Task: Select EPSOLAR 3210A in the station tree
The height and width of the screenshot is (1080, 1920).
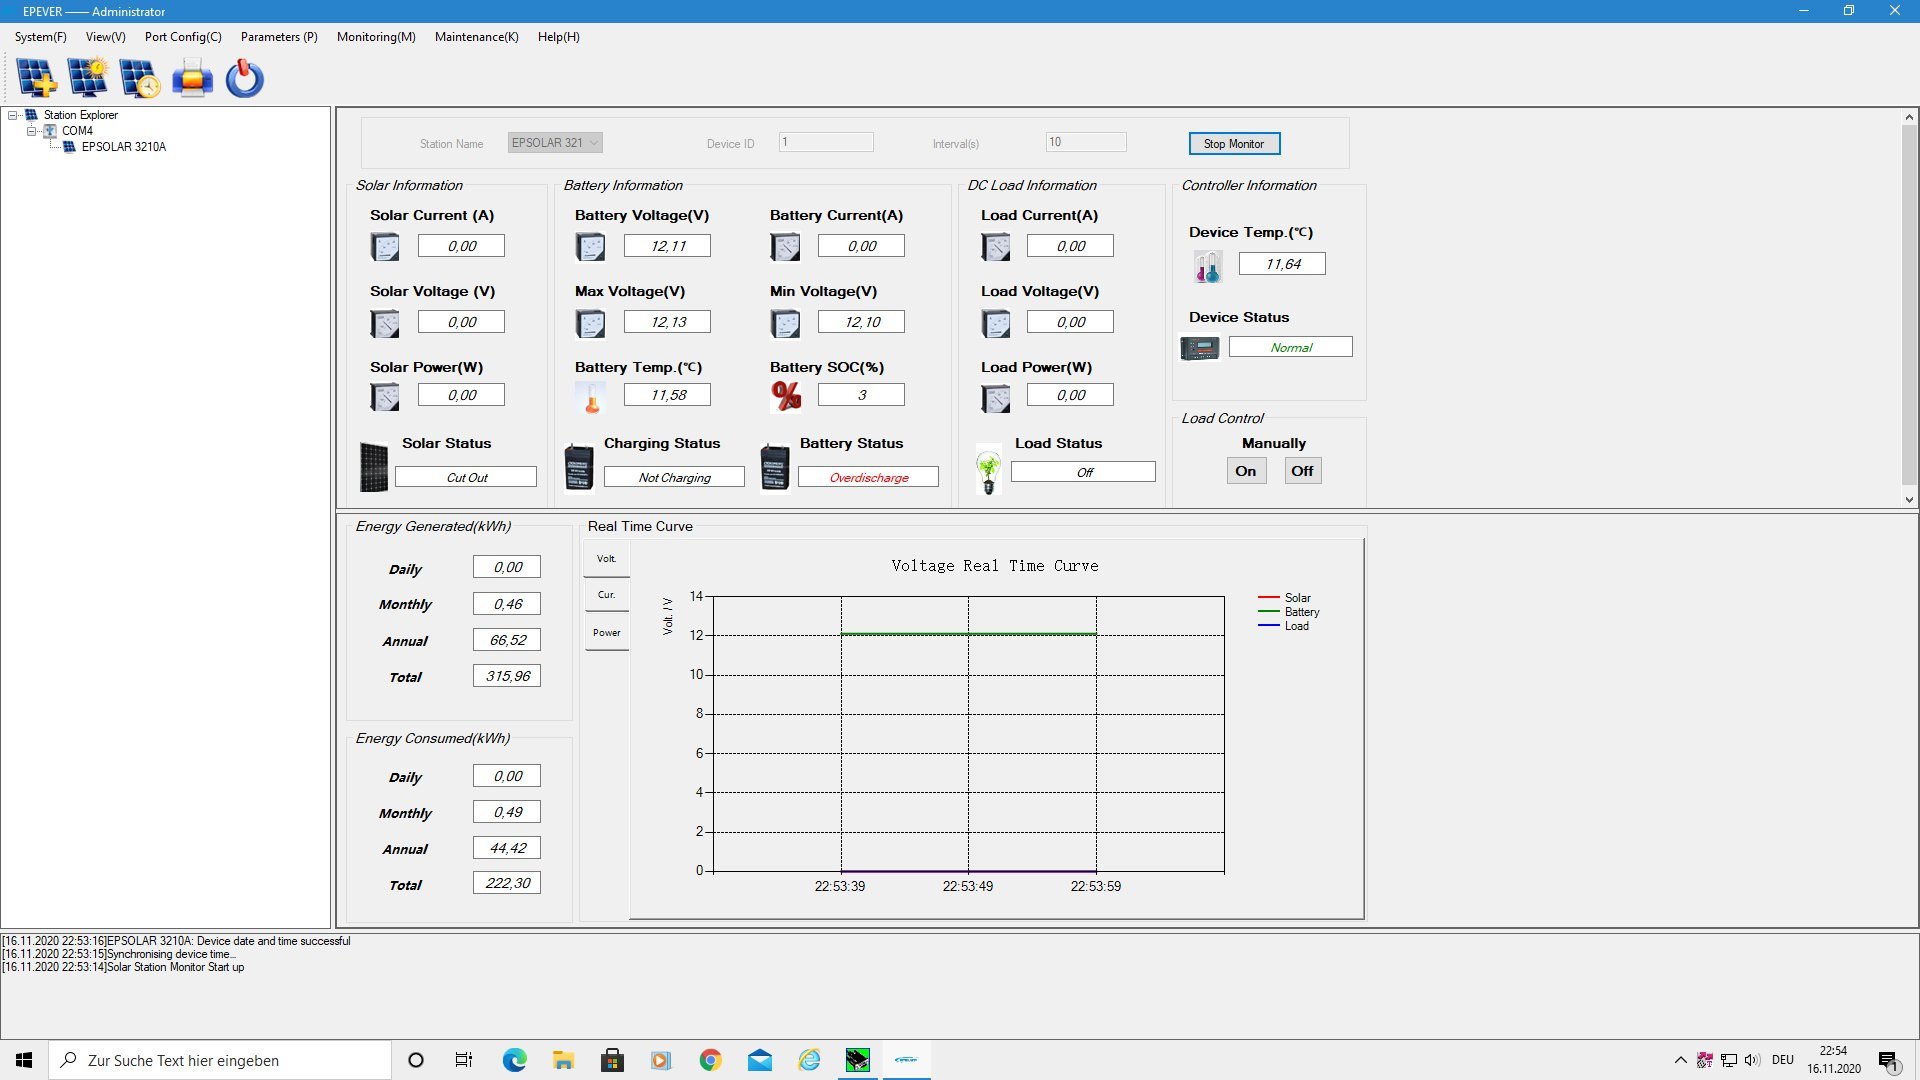Action: click(123, 147)
